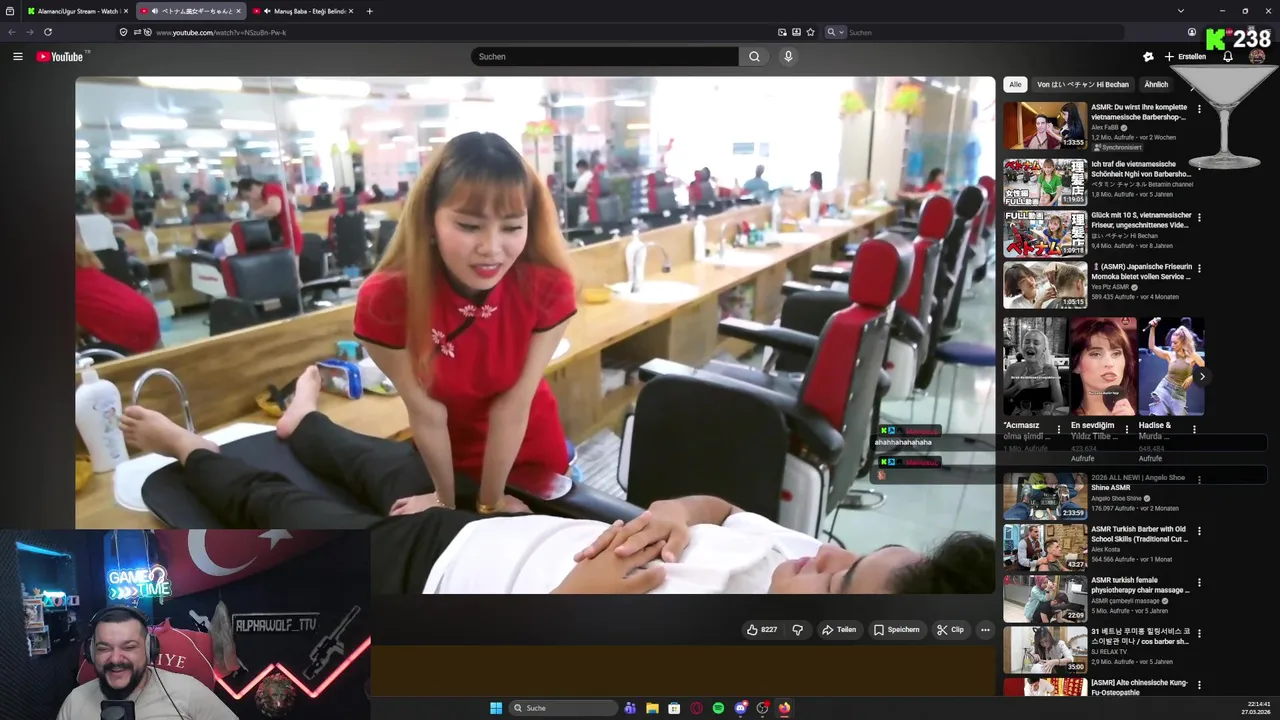1280x720 pixels.
Task: Open options for Angelo Shoe Shine ASMR video
Action: point(1199,479)
